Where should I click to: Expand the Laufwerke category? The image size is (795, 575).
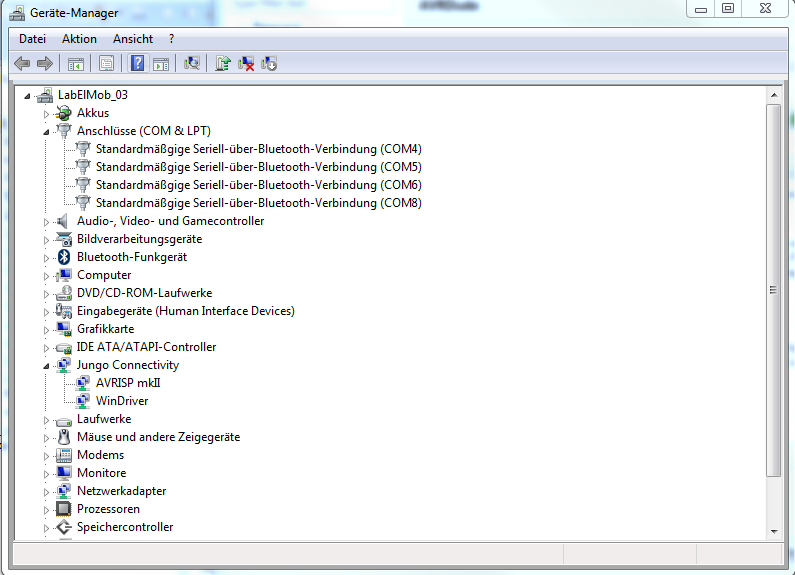(46, 420)
